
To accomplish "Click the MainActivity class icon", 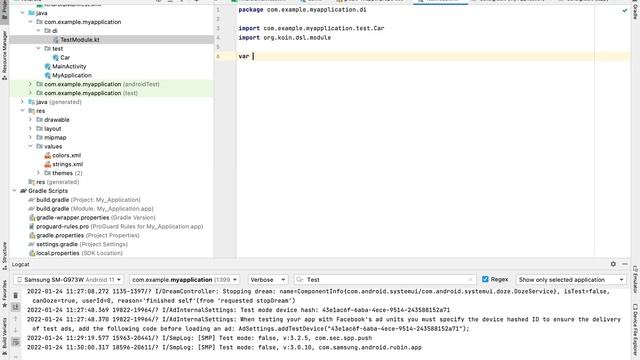I will [x=48, y=67].
